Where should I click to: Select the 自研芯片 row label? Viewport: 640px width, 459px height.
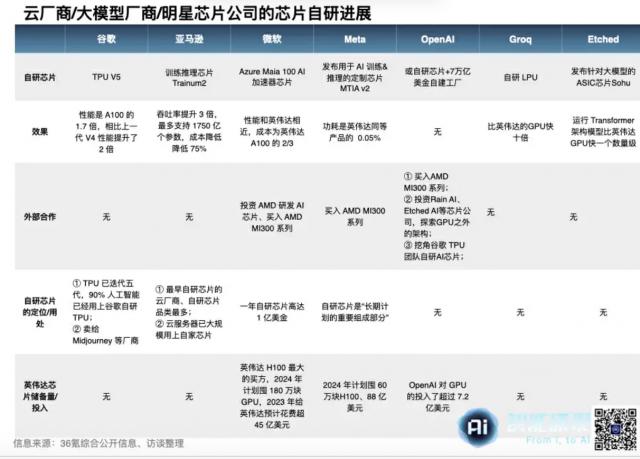(41, 76)
